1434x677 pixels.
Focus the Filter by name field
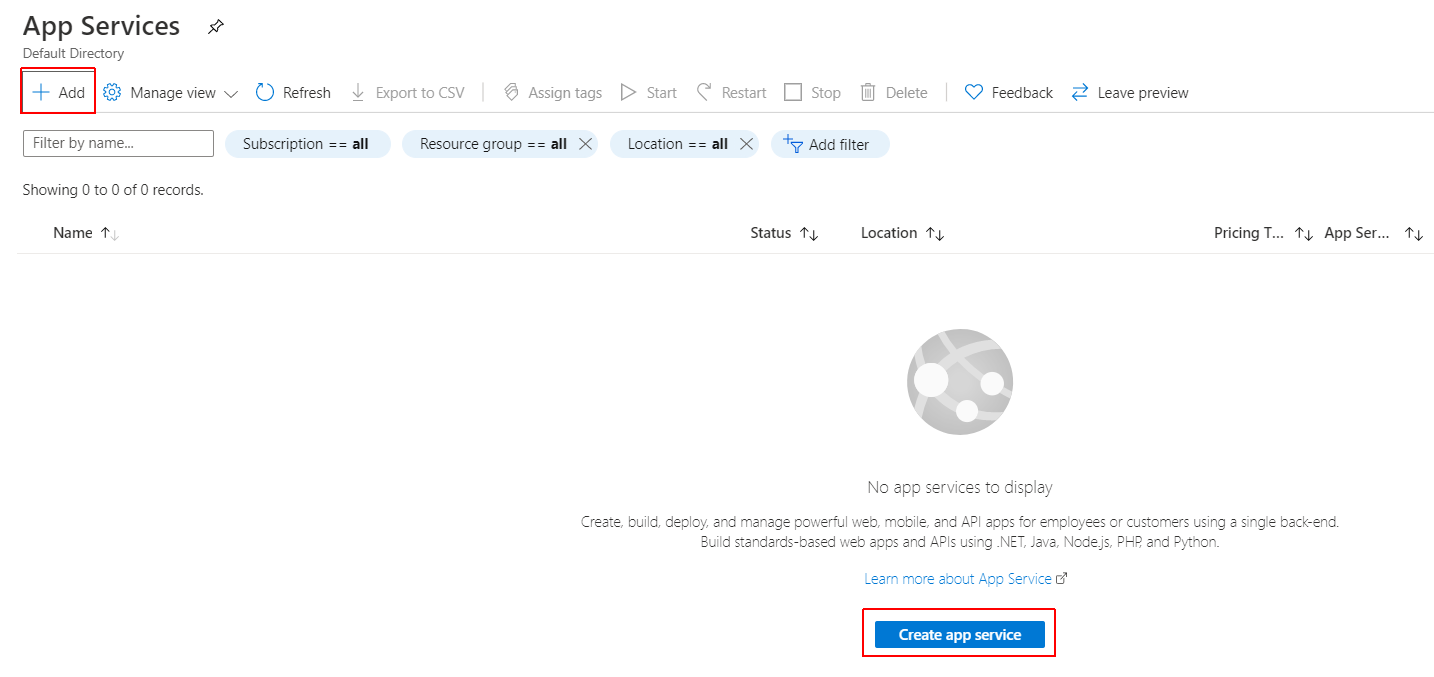coord(118,143)
